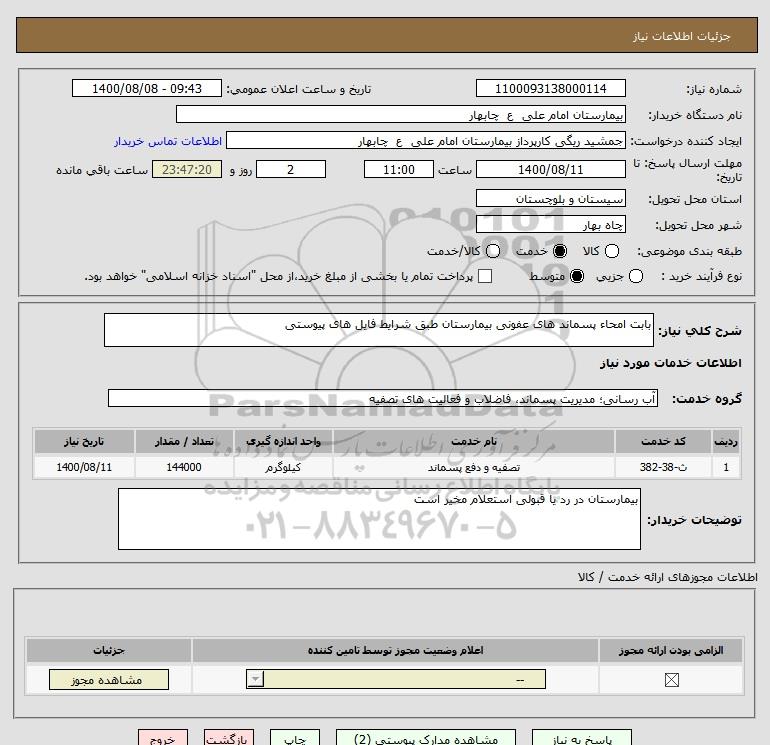The width and height of the screenshot is (770, 745).
Task: Click the مشاهده مجوز button
Action: [109, 680]
